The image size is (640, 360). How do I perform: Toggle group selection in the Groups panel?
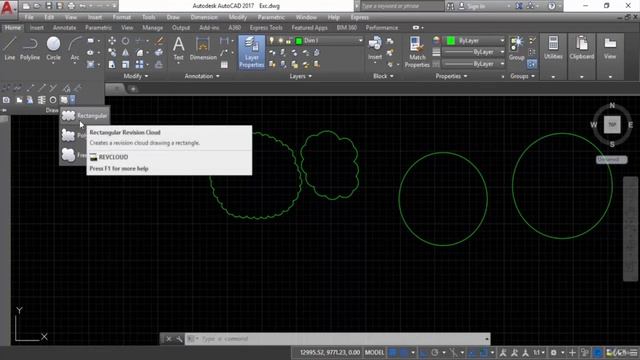[x=532, y=64]
